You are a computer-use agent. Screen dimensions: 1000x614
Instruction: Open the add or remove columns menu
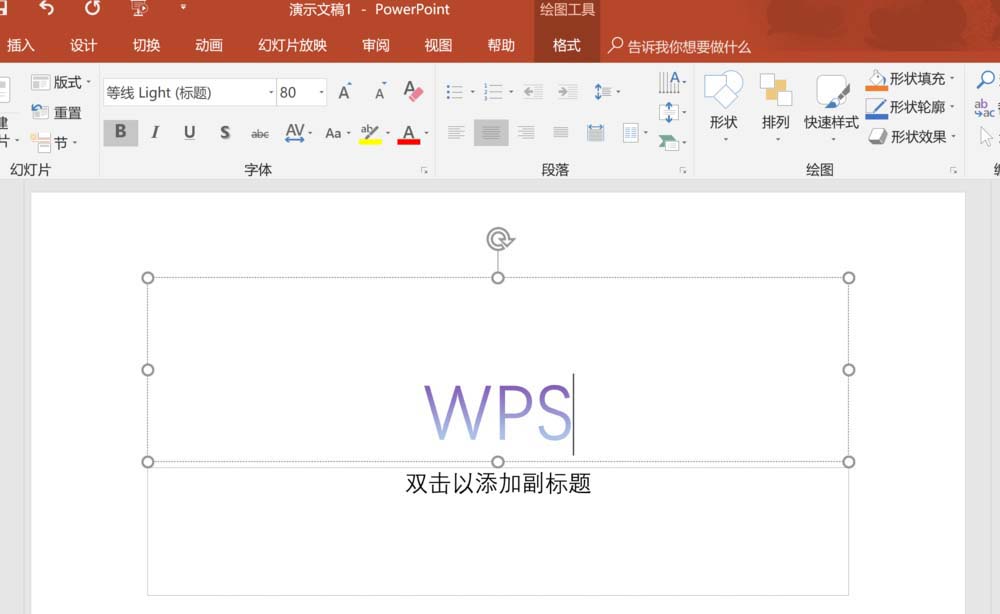point(635,133)
